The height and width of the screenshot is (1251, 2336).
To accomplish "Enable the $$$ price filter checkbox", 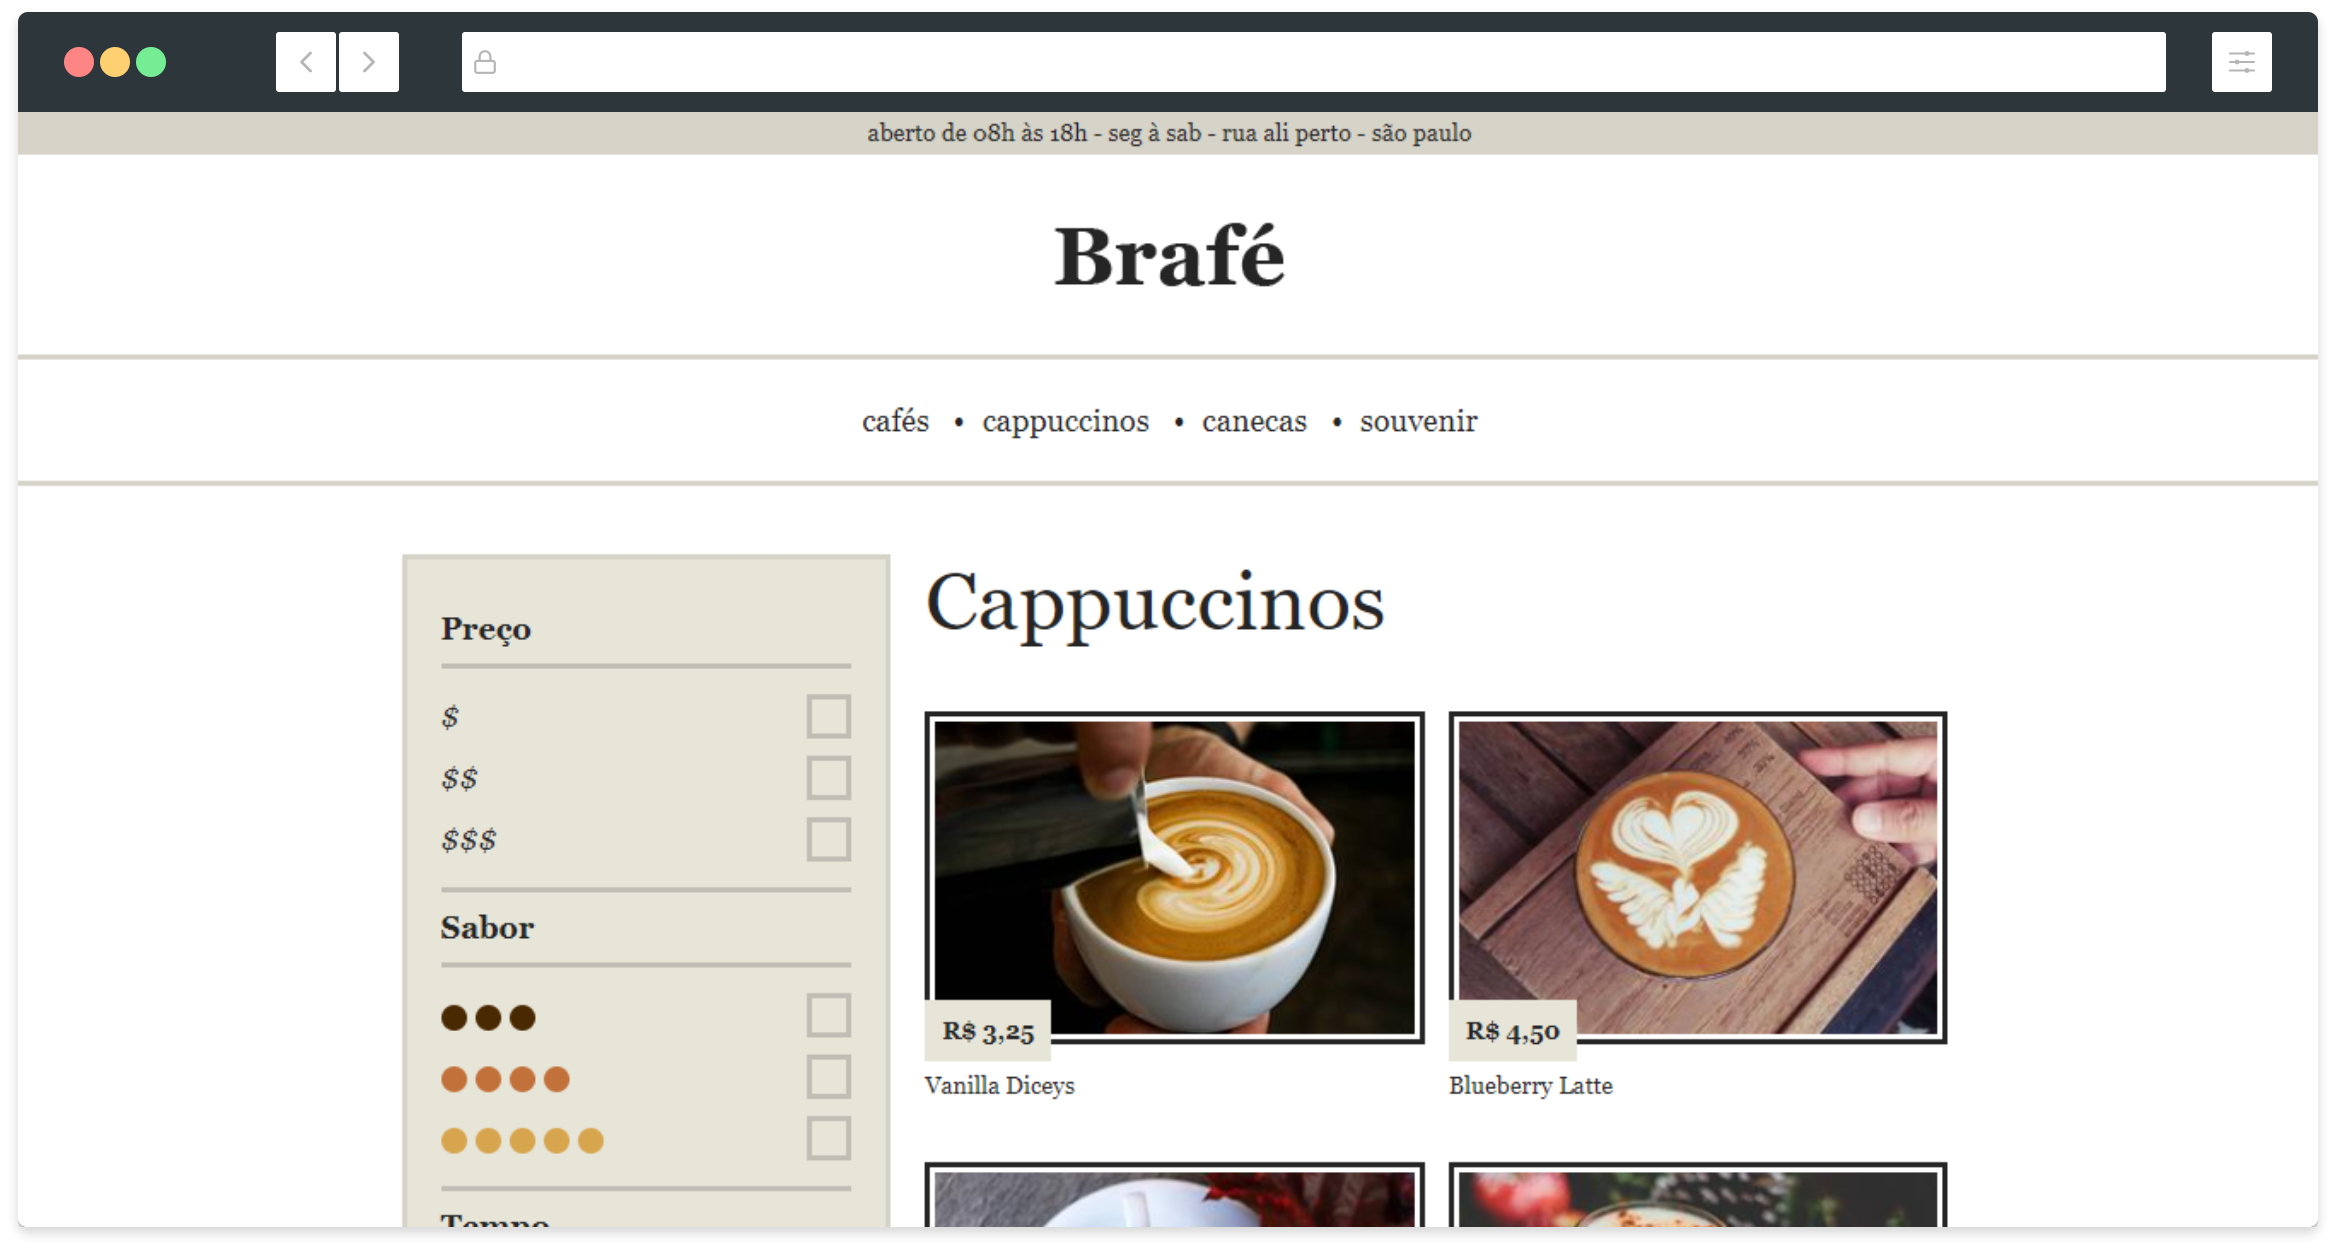I will [828, 838].
